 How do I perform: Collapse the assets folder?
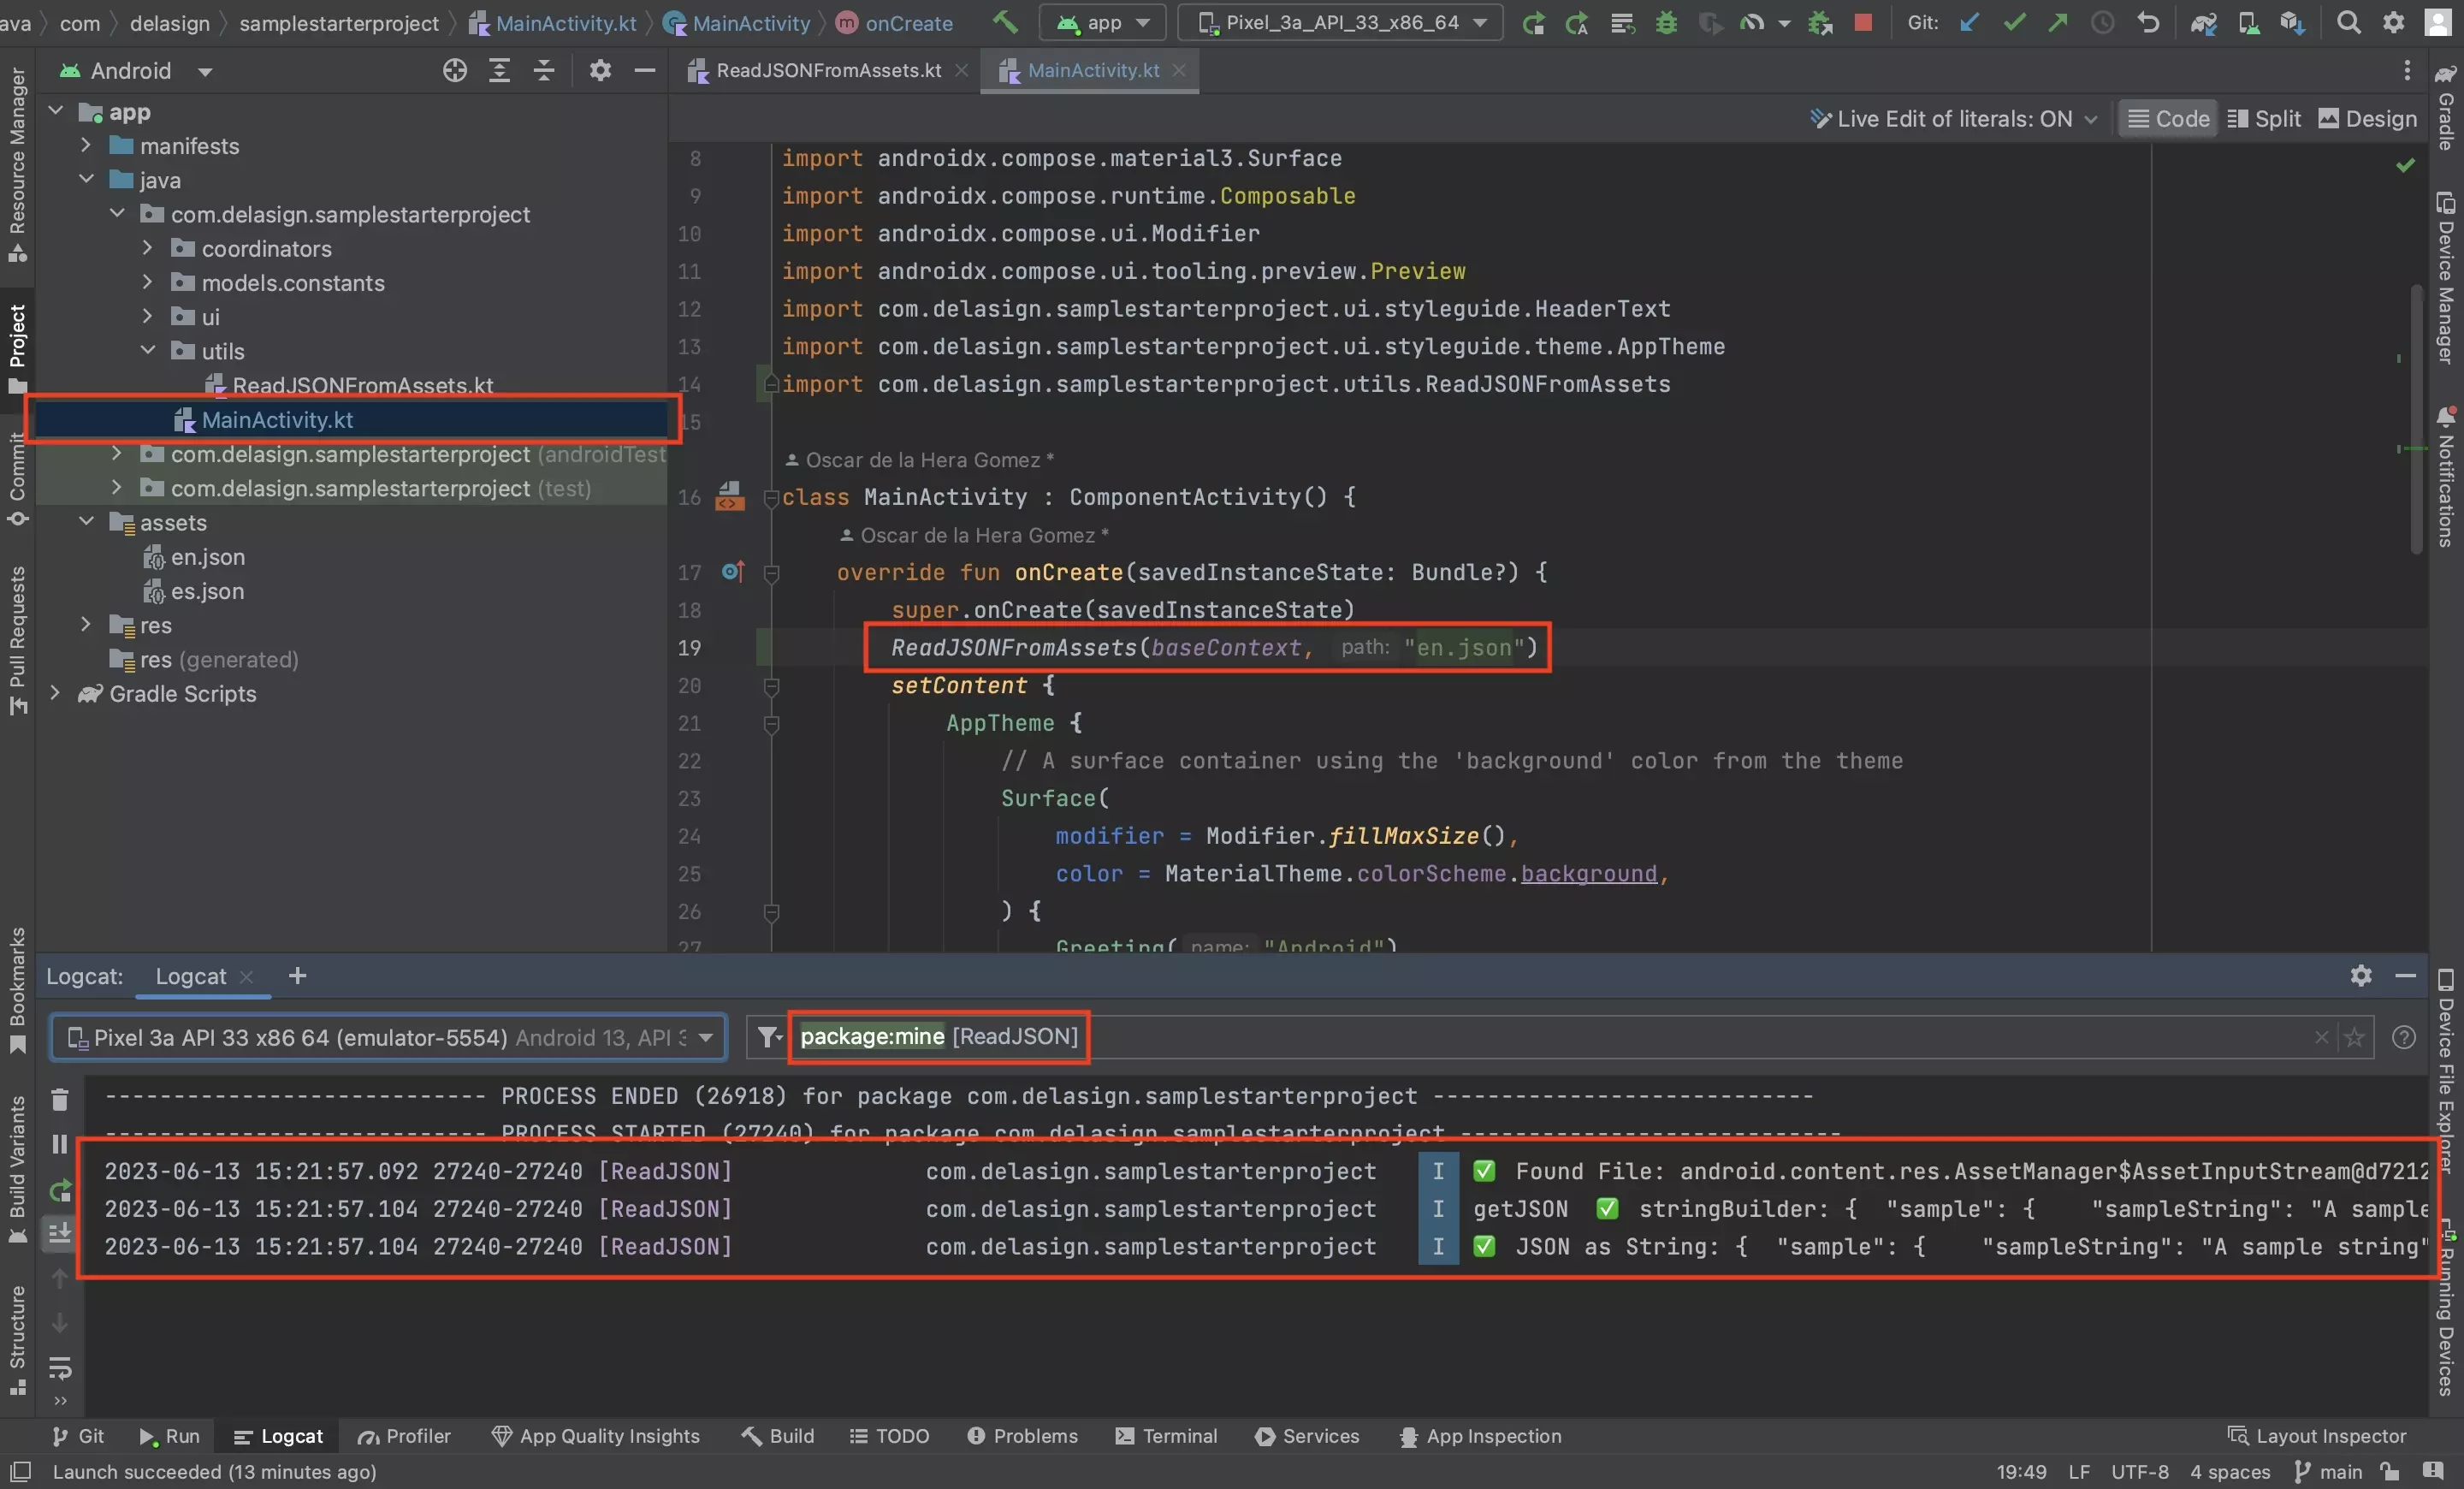(86, 522)
